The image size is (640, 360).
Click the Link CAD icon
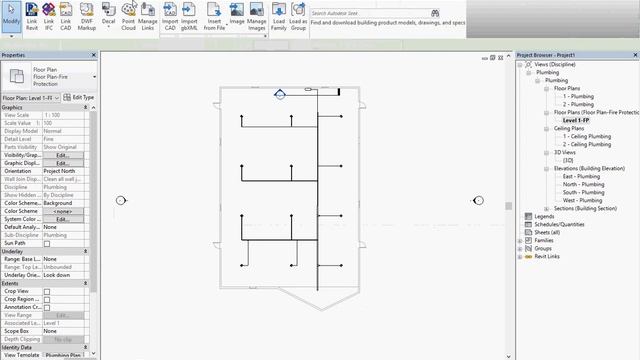(66, 9)
